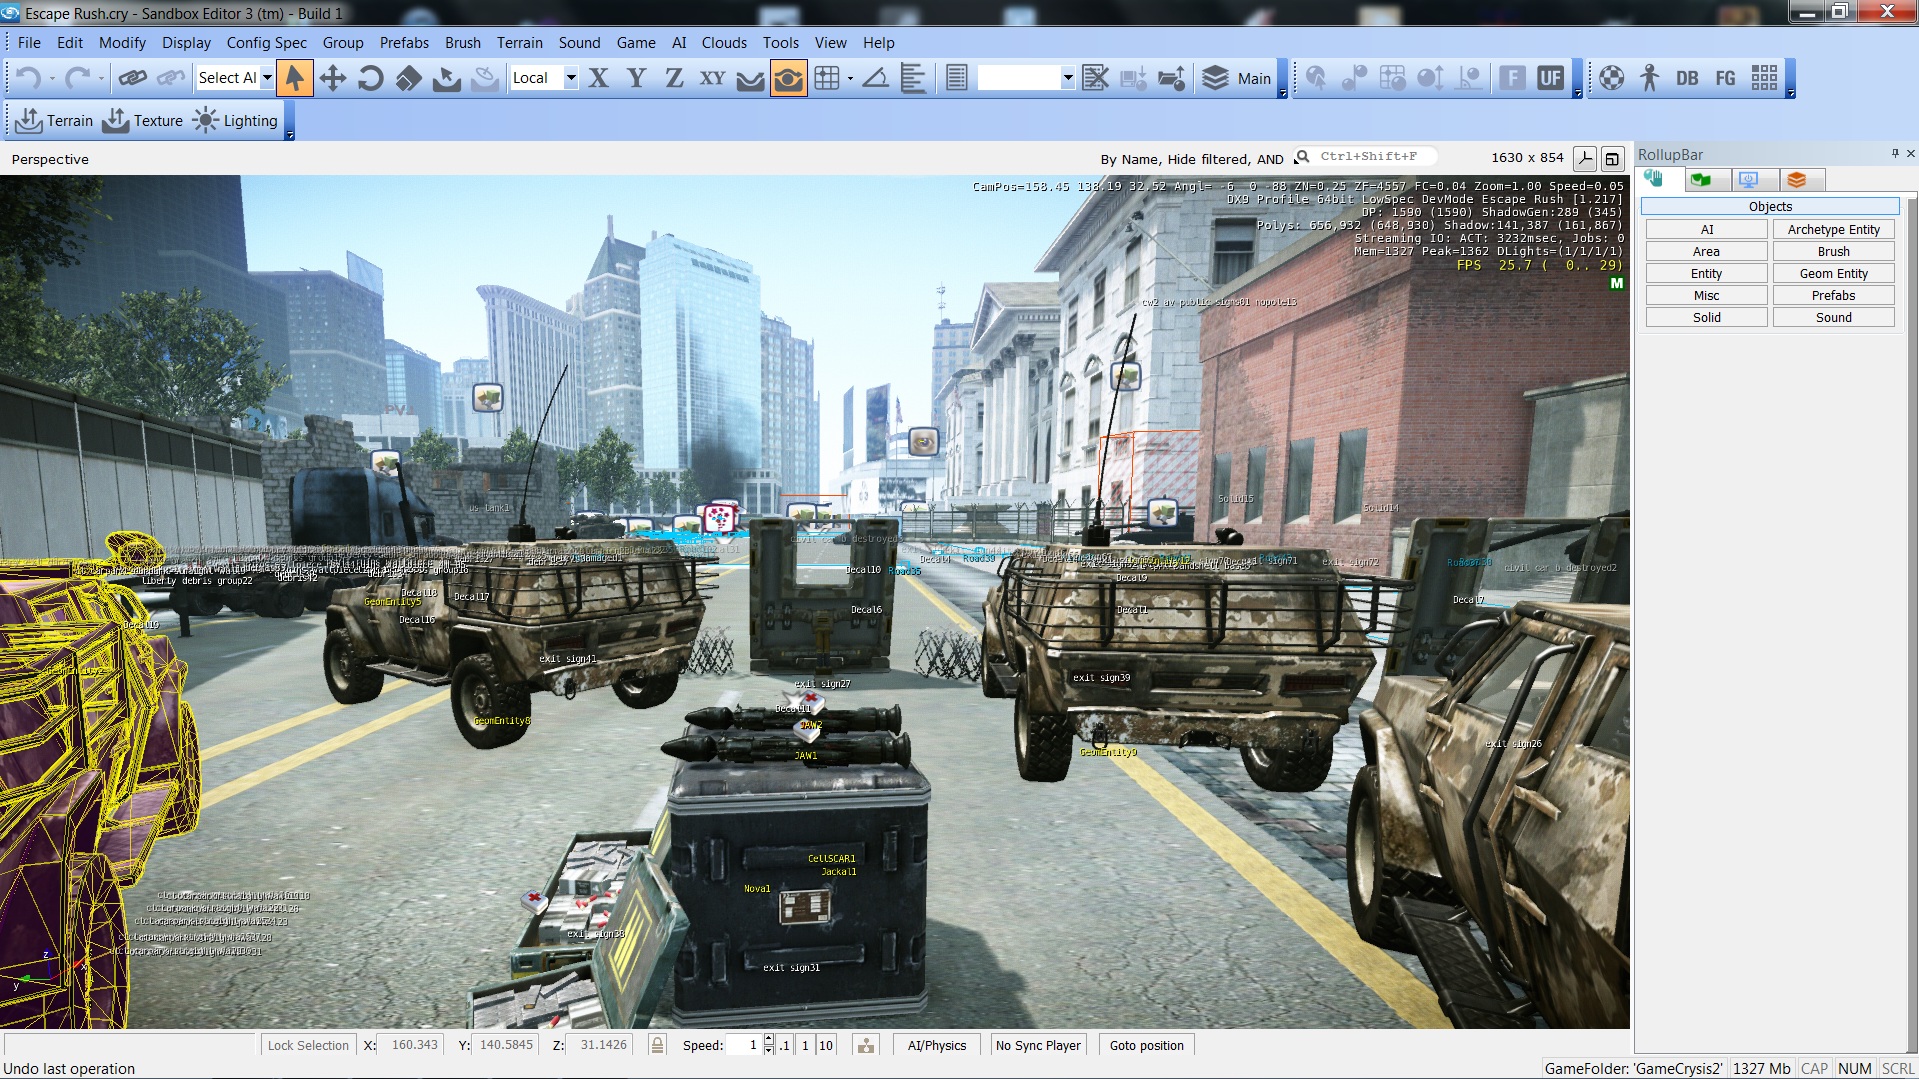Open the FG Flow Graph editor
This screenshot has width=1919, height=1079.
[1725, 78]
